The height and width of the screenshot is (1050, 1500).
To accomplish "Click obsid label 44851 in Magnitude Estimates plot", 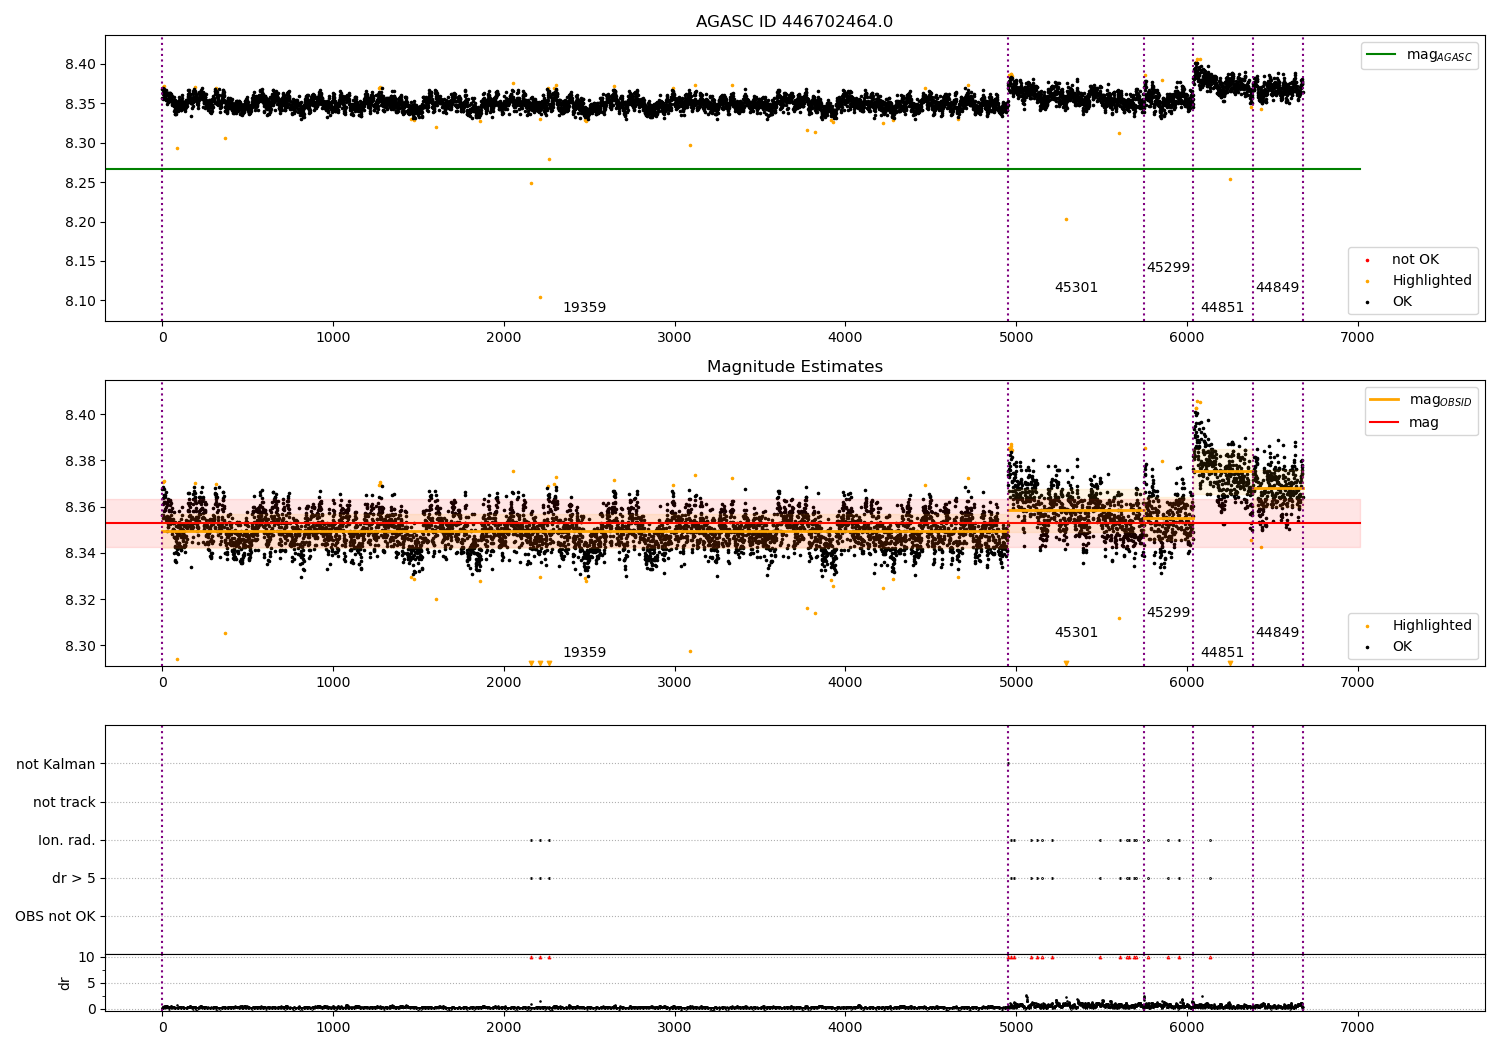I will click(1222, 653).
